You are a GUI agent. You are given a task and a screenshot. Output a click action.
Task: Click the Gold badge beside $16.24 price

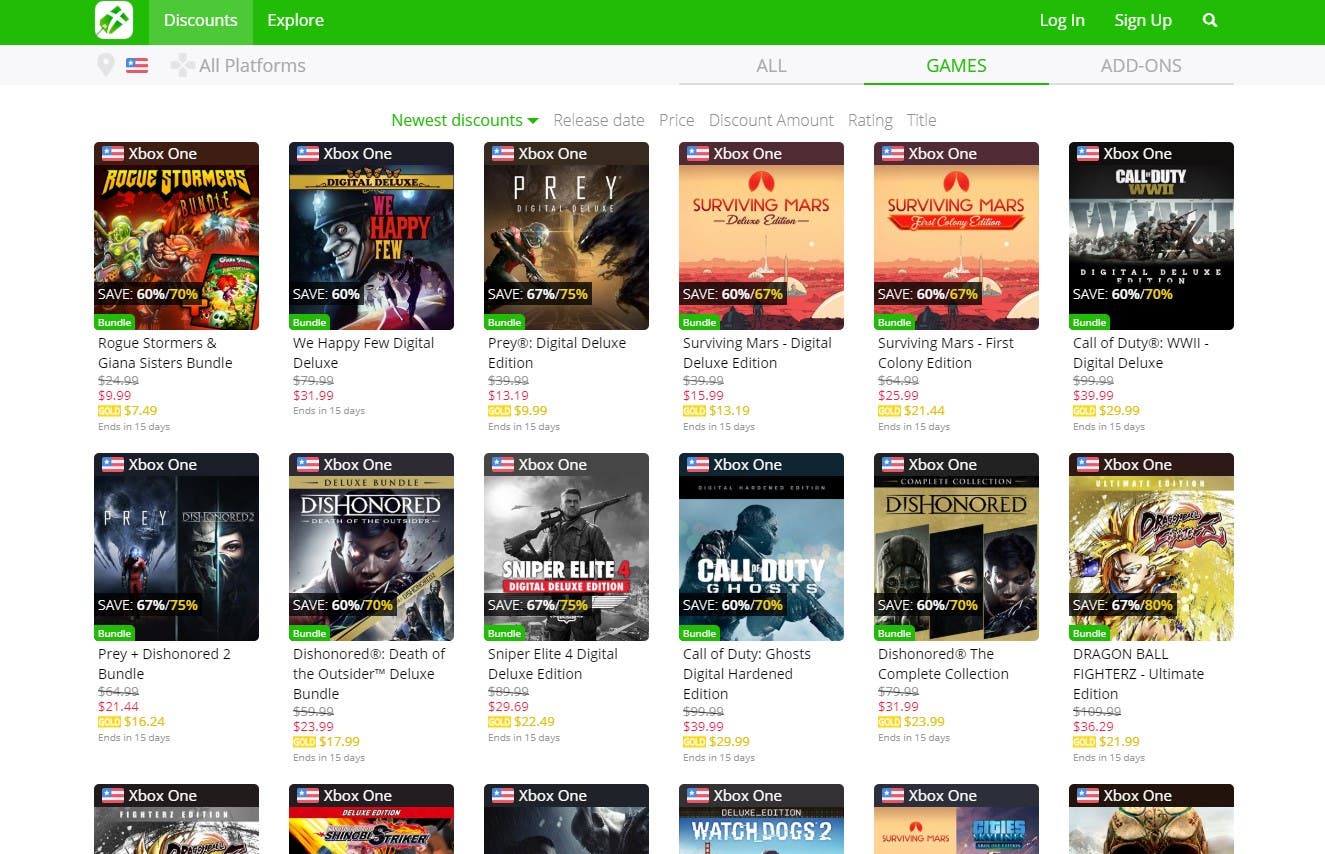tap(109, 722)
